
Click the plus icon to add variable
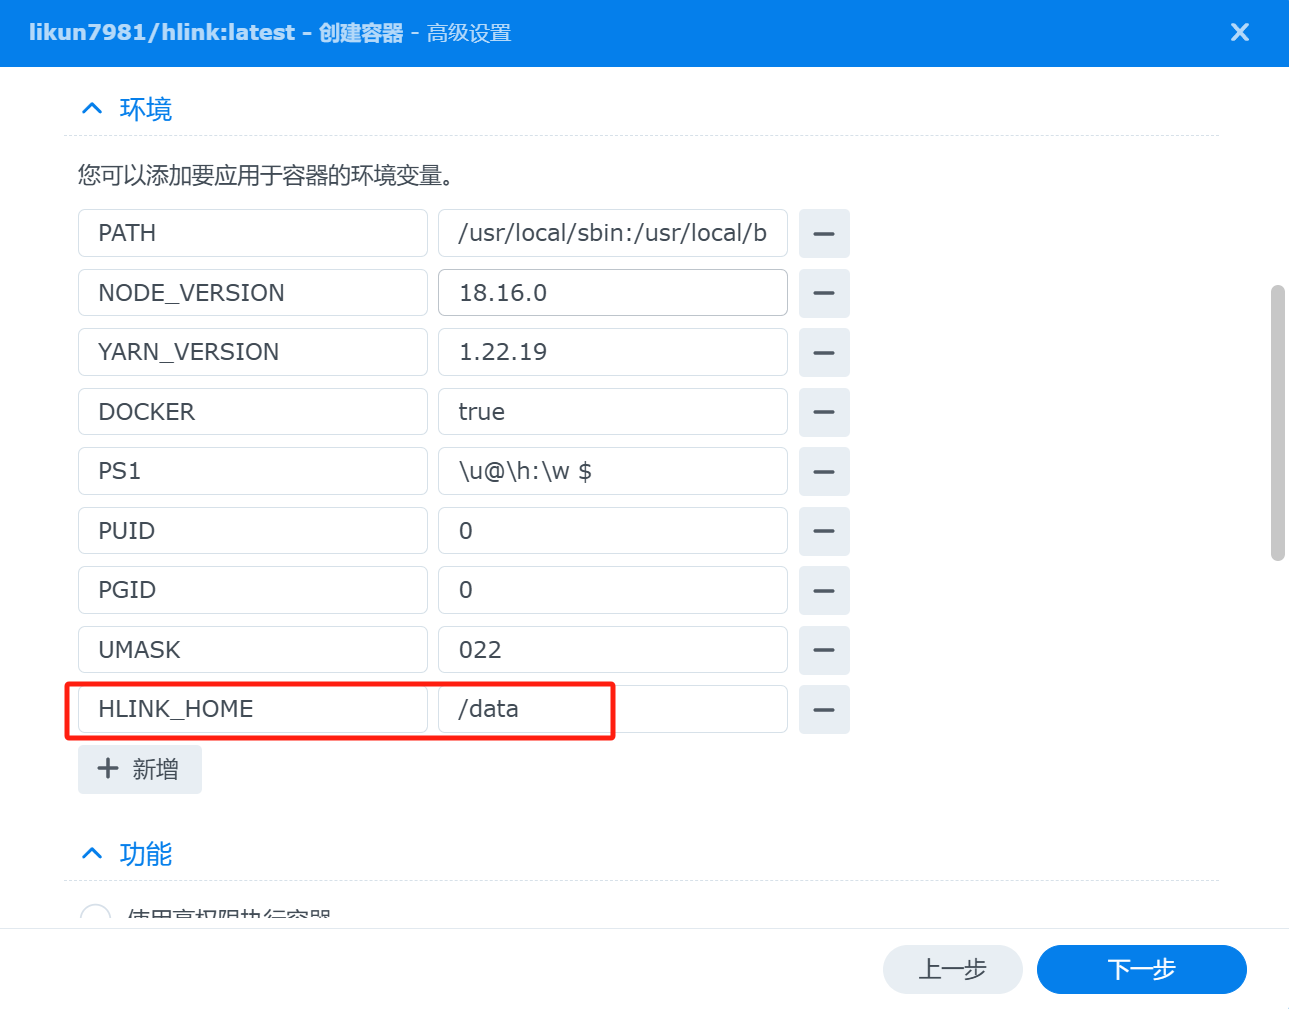coord(107,768)
